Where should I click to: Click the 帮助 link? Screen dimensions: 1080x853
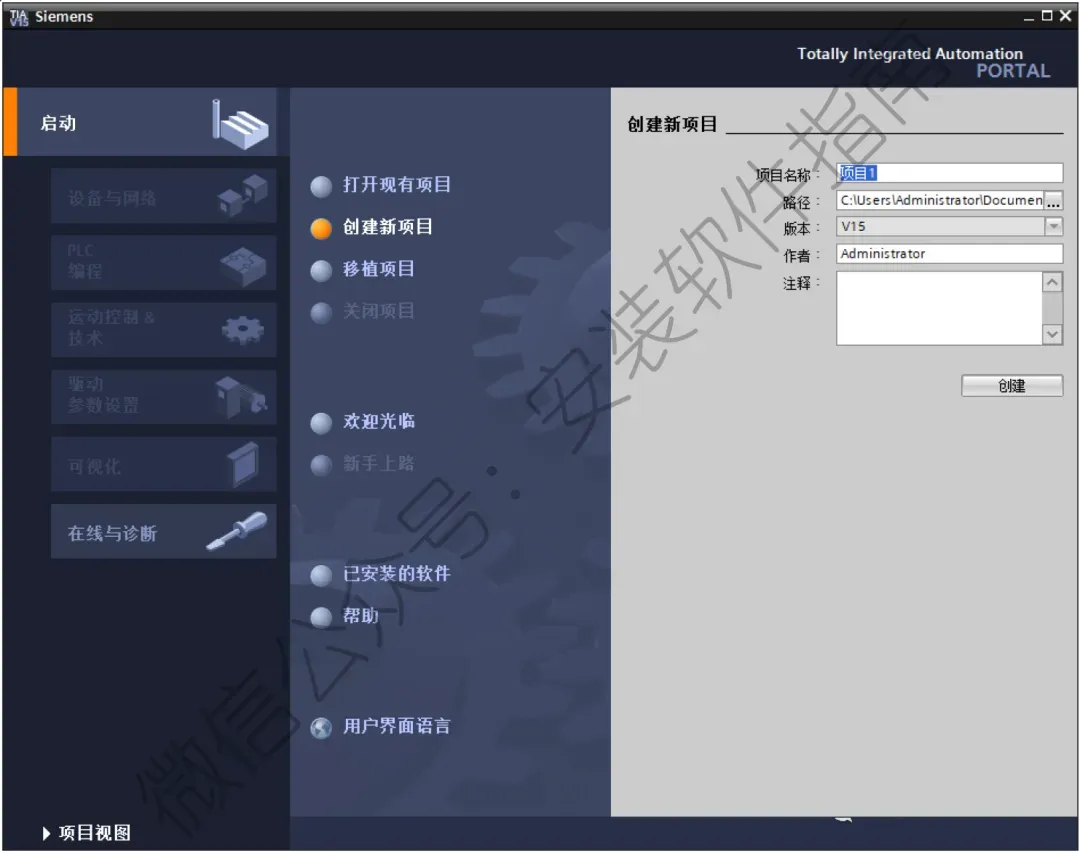(x=361, y=615)
